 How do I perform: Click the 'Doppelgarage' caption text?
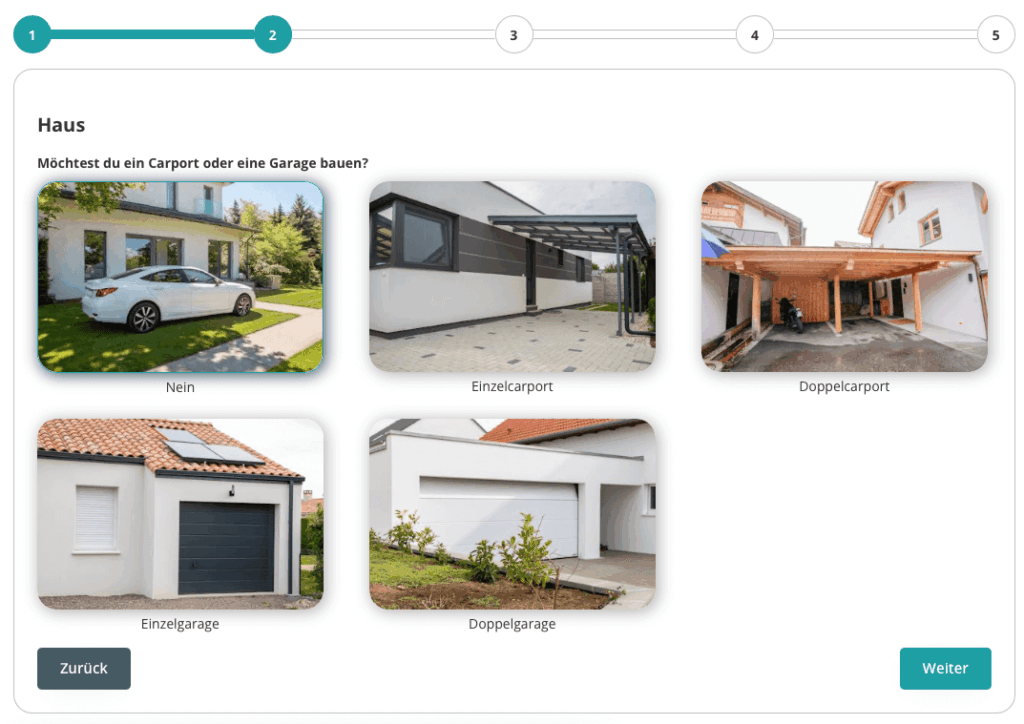512,624
